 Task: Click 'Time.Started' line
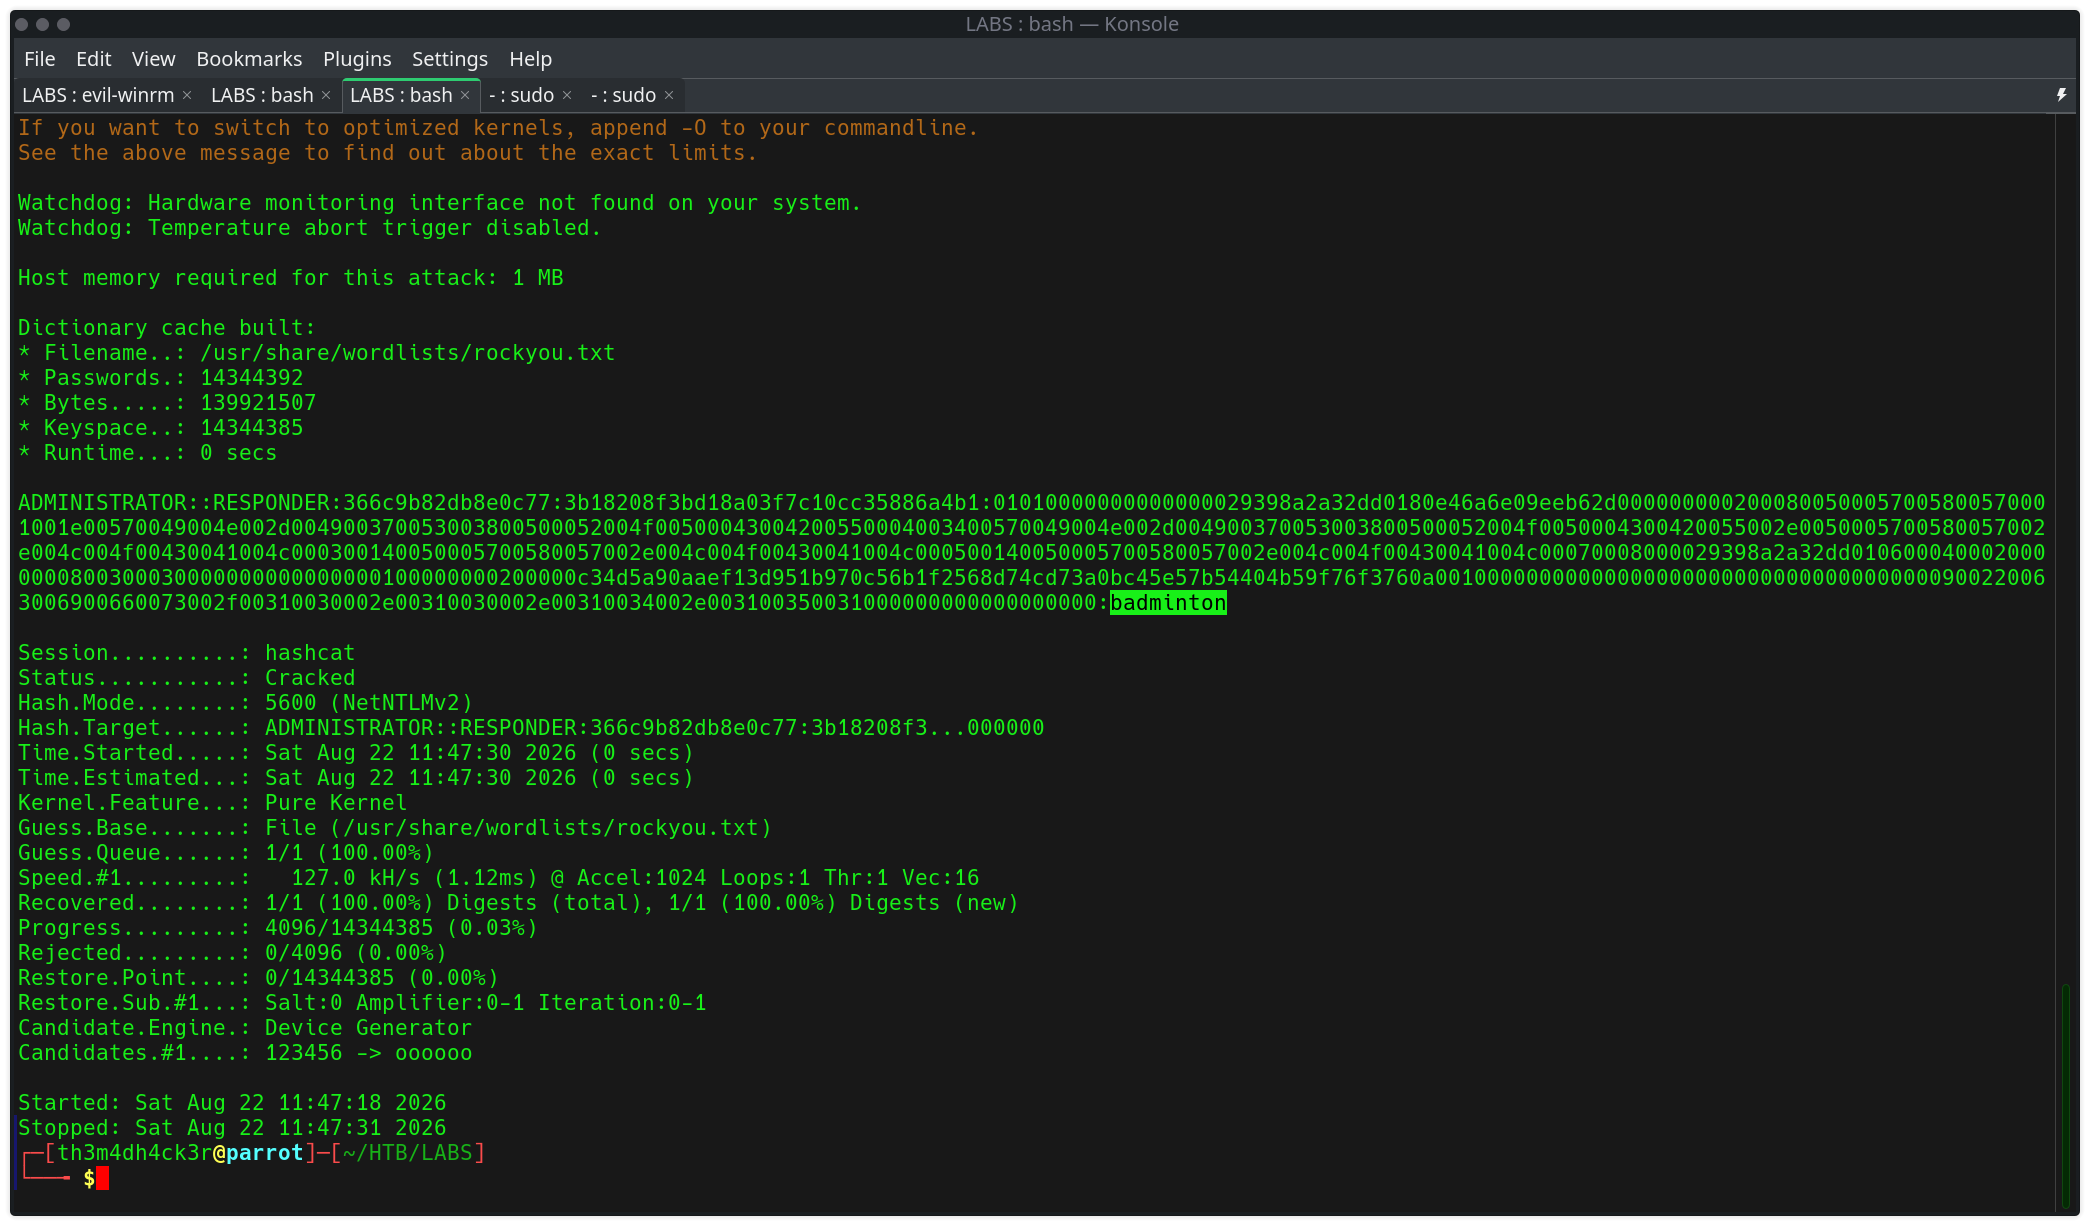click(355, 753)
